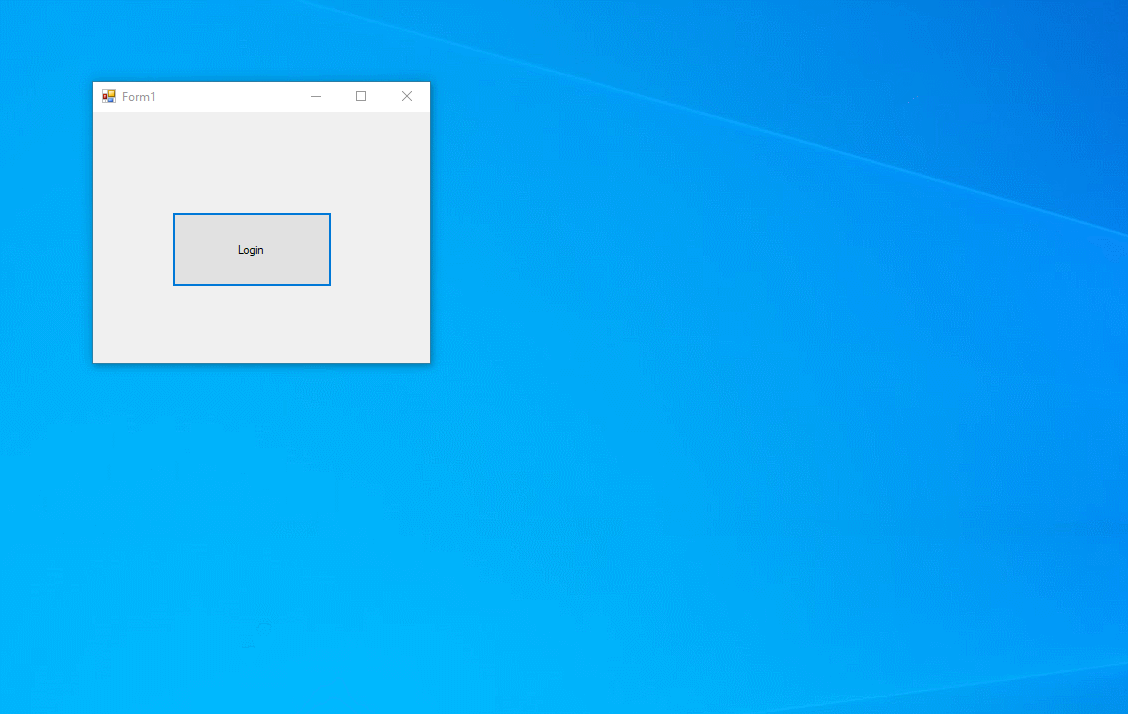1128x714 pixels.
Task: Close the Form1 window
Action: (x=406, y=96)
